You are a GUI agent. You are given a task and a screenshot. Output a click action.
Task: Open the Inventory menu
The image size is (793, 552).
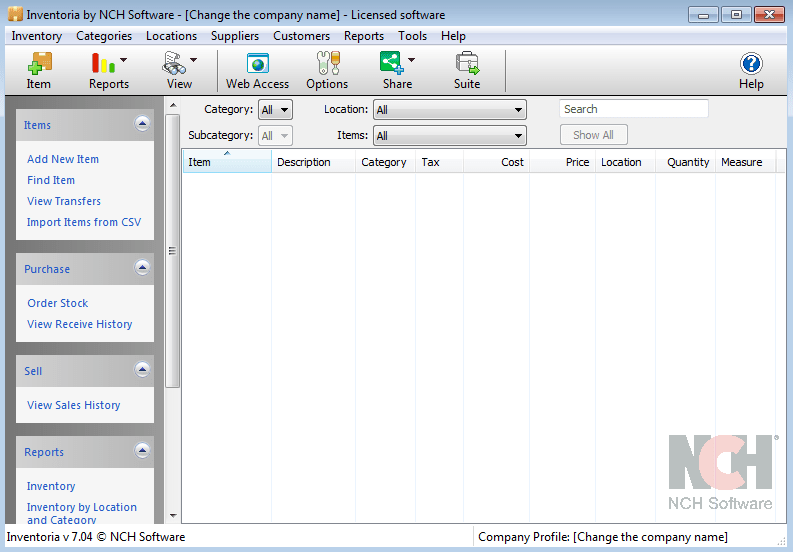pos(37,36)
